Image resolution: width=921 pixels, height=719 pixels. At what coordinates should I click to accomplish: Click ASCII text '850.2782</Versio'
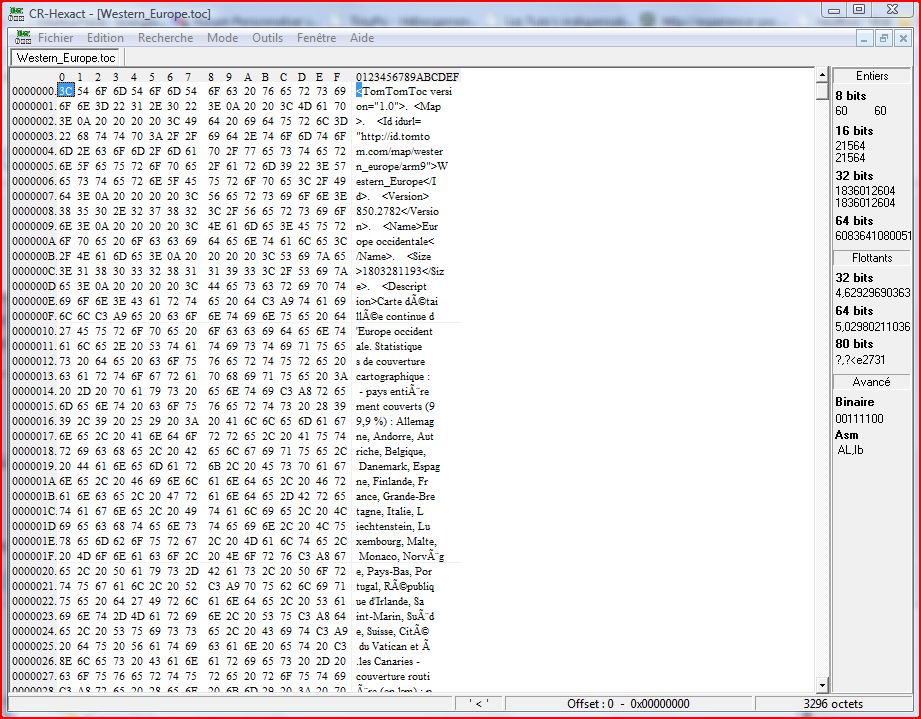click(397, 211)
